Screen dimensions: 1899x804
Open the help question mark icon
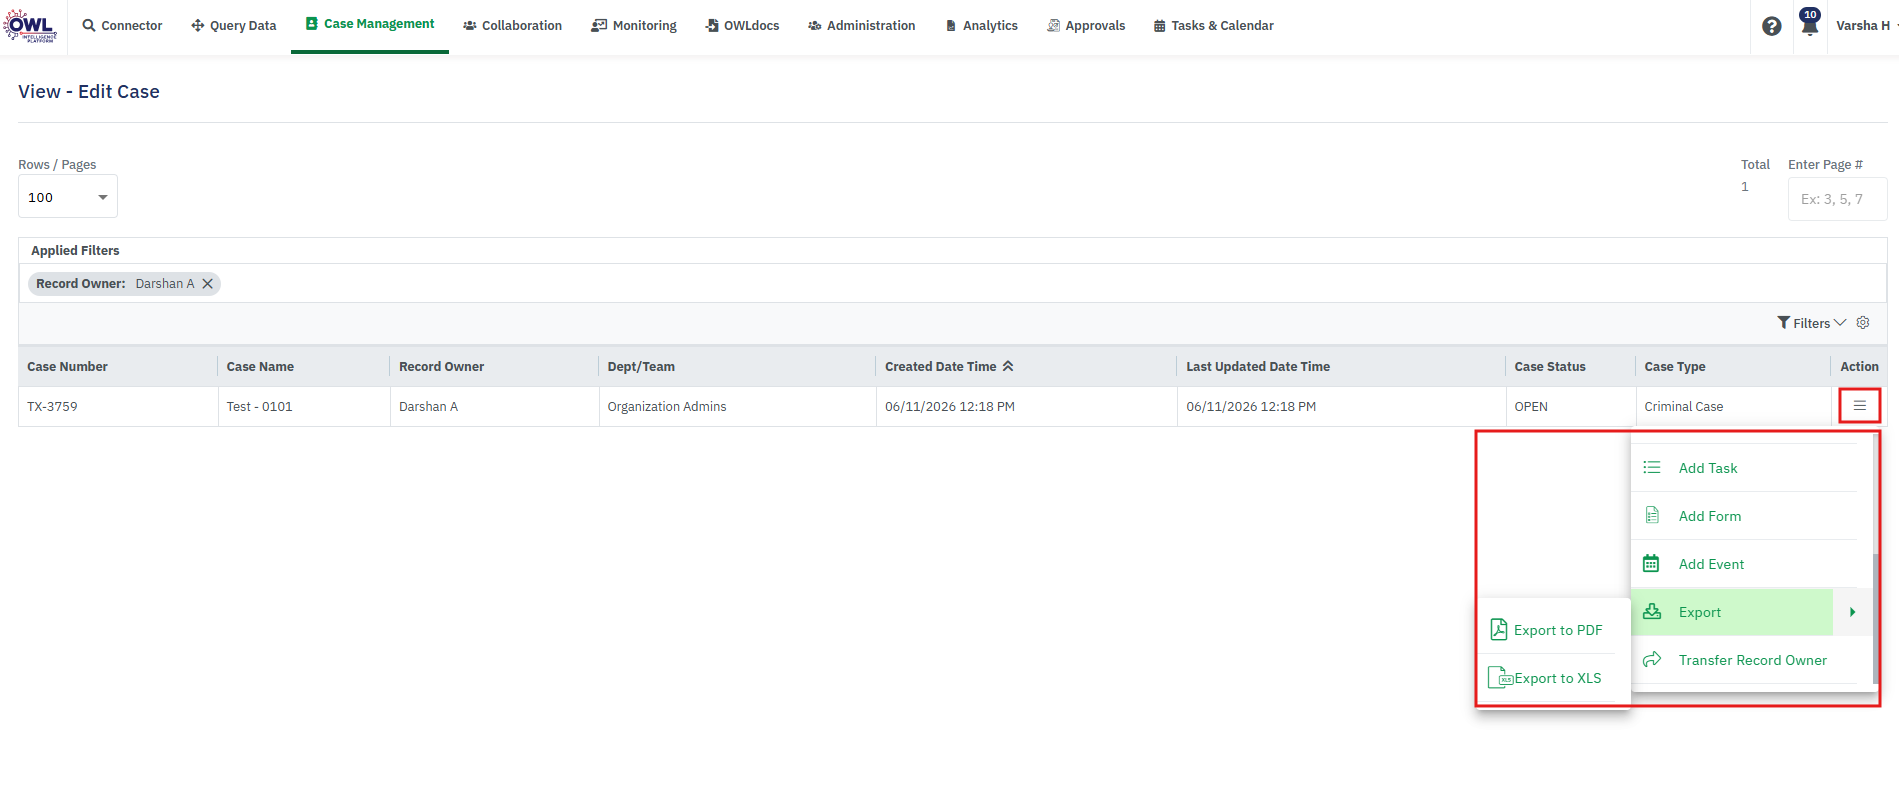click(1771, 27)
